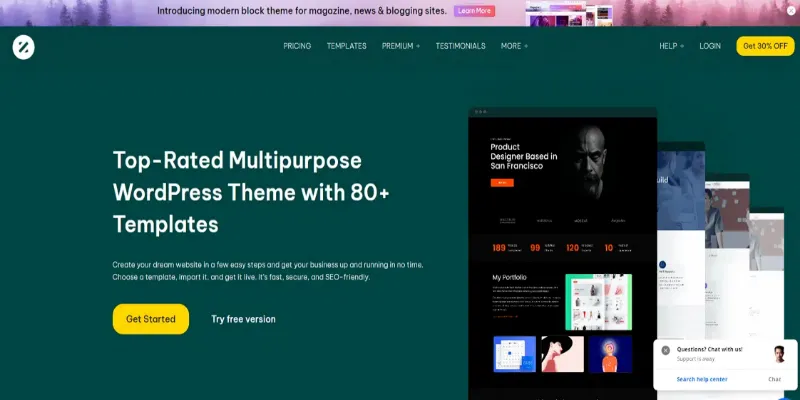The width and height of the screenshot is (800, 400).
Task: Dismiss the chat widget with X icon
Action: coord(665,351)
